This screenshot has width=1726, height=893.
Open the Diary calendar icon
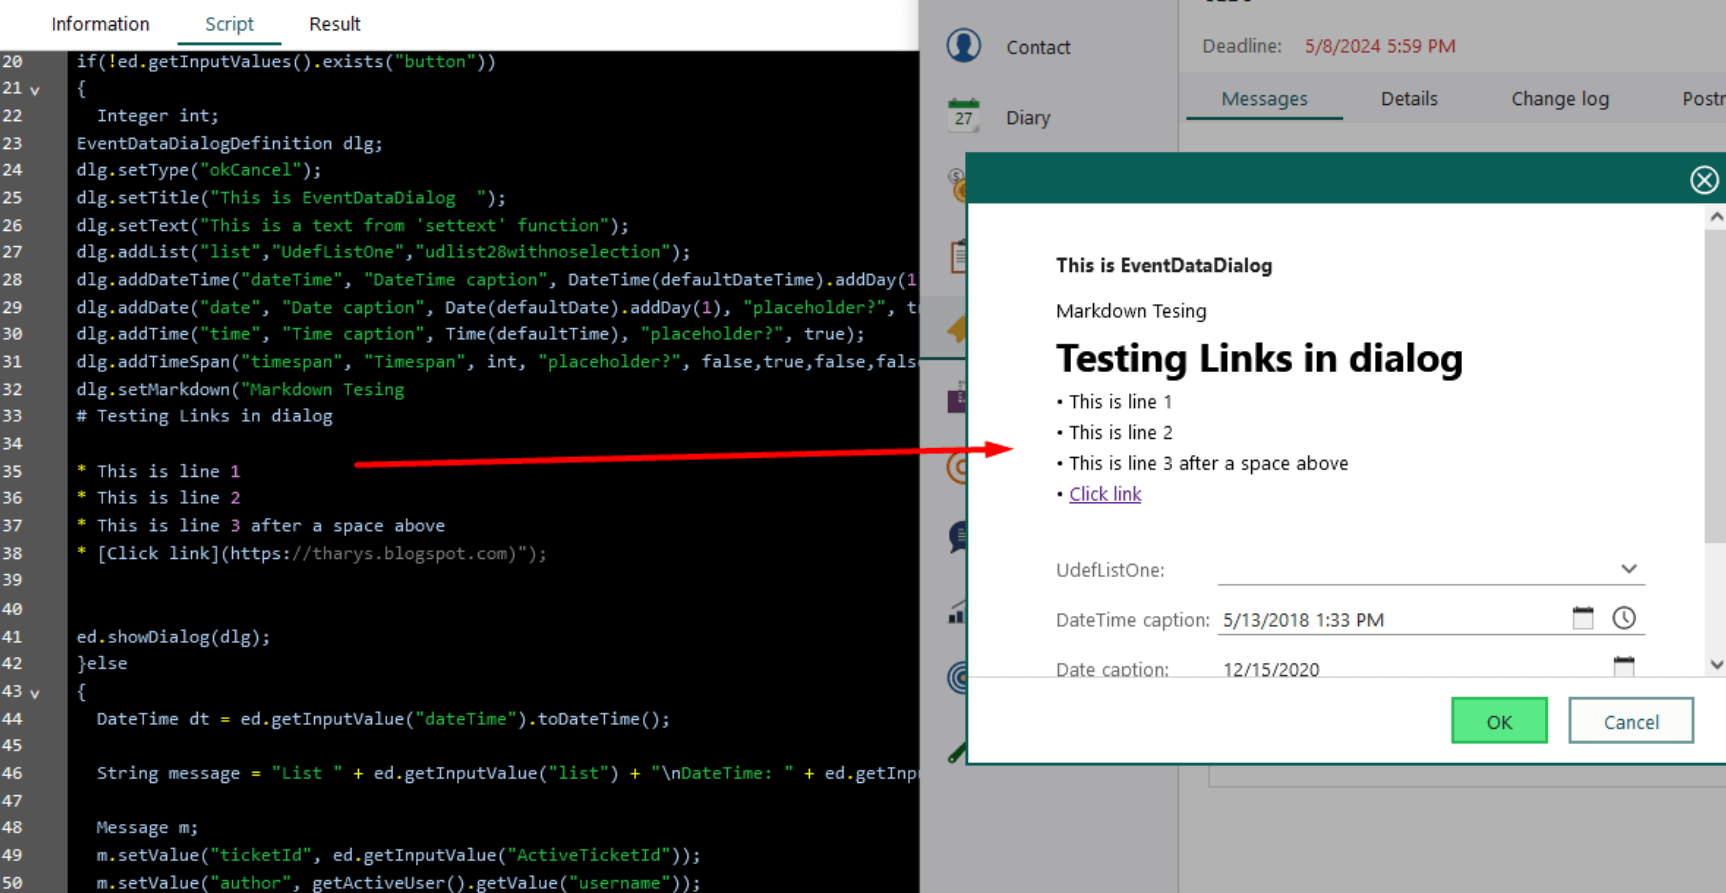[964, 116]
